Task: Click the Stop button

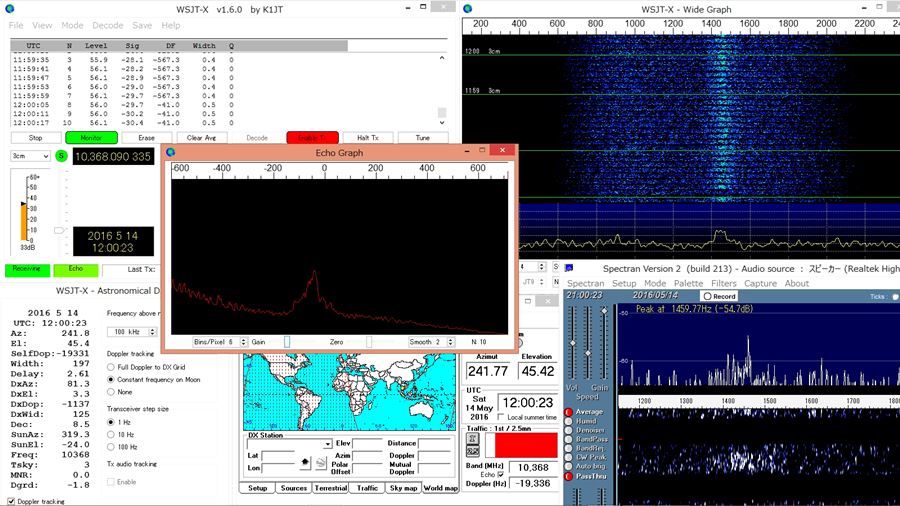Action: (x=36, y=138)
